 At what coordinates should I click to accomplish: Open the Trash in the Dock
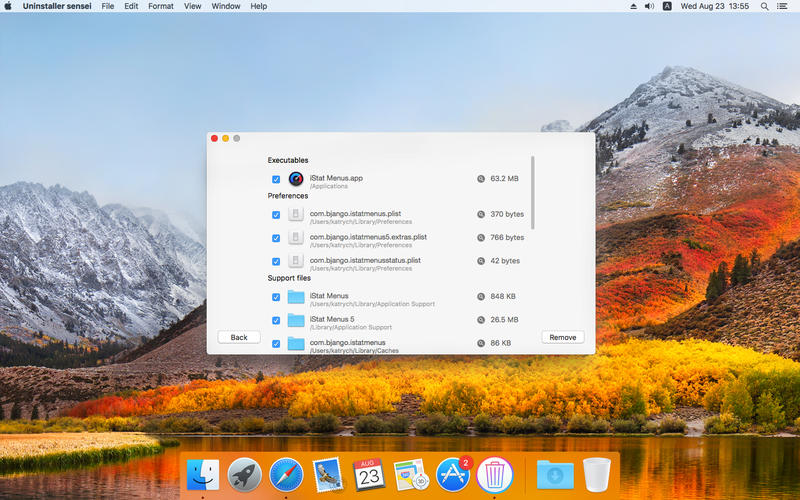[x=596, y=474]
